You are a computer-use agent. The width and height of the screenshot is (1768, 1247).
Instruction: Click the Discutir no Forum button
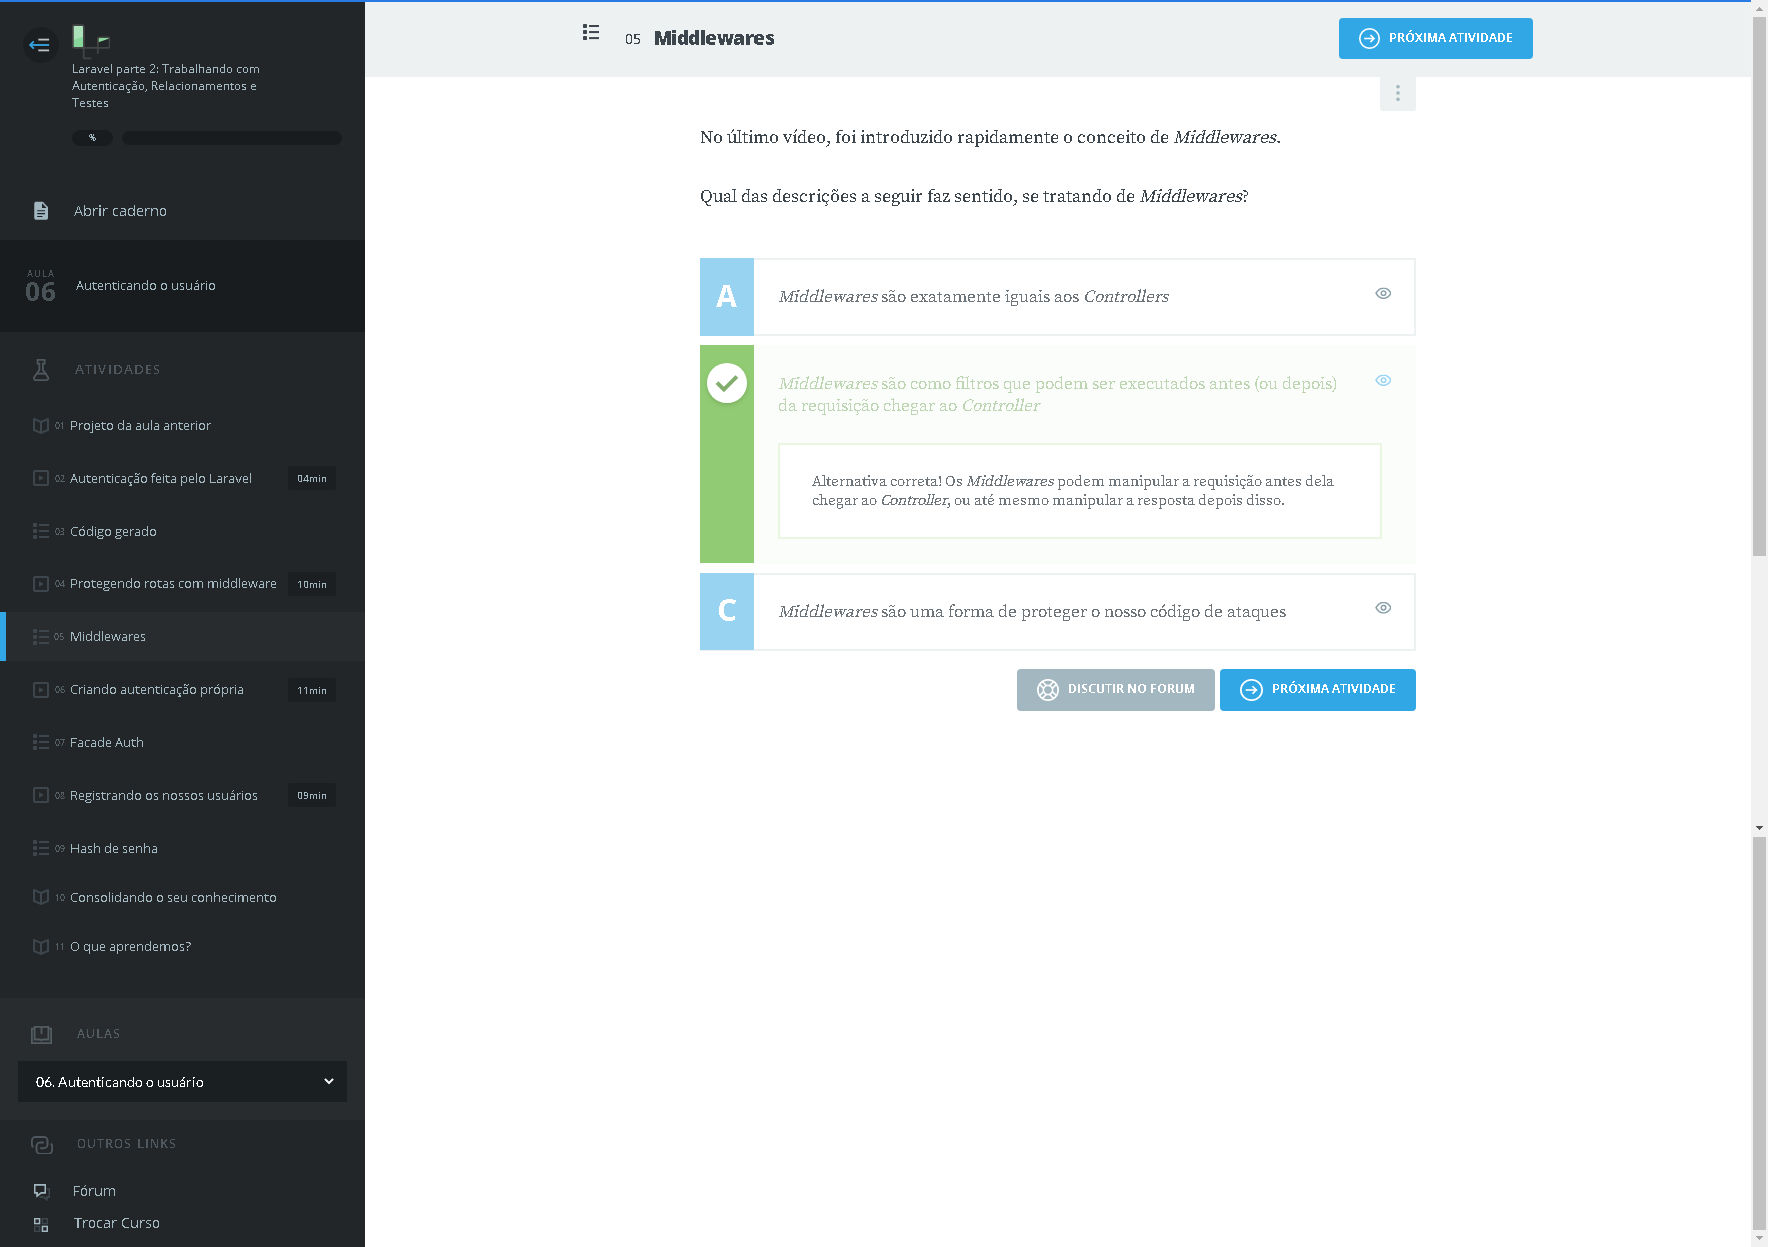1115,690
